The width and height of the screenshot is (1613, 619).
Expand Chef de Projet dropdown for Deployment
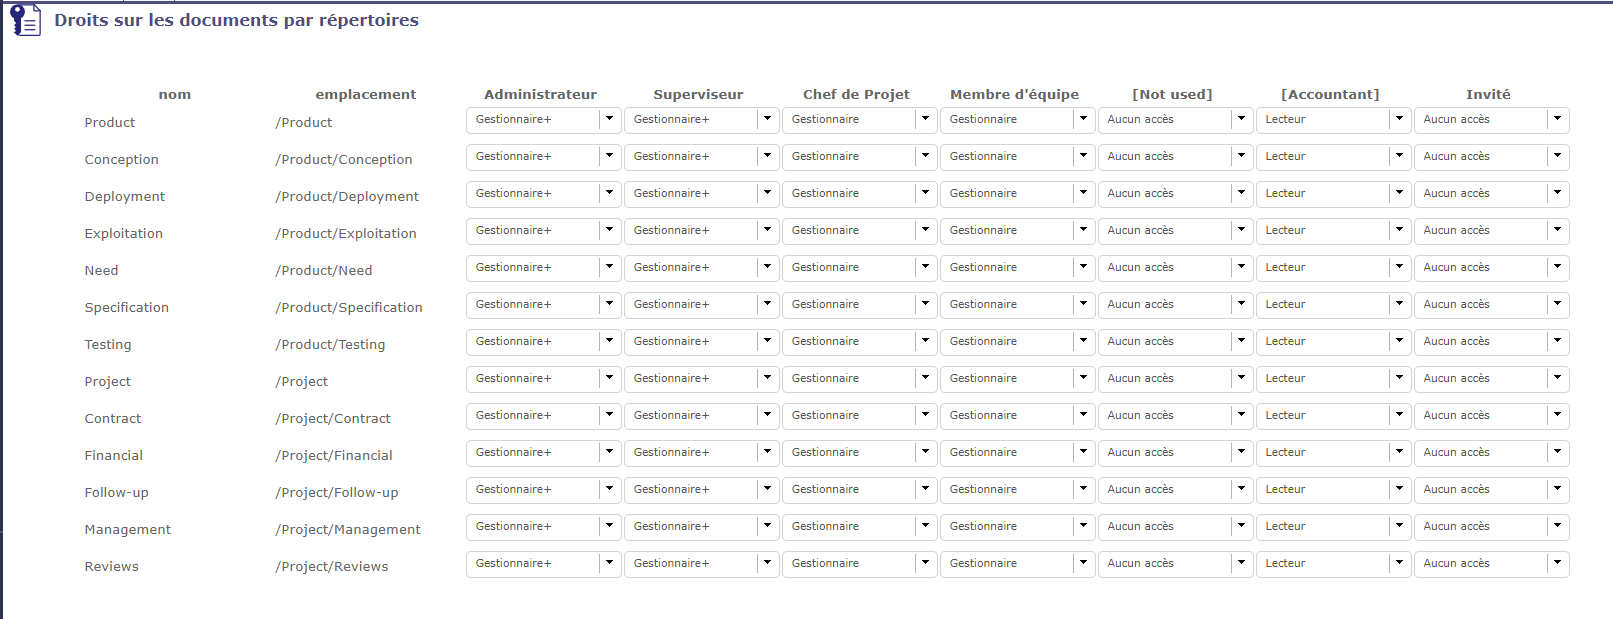859,194
